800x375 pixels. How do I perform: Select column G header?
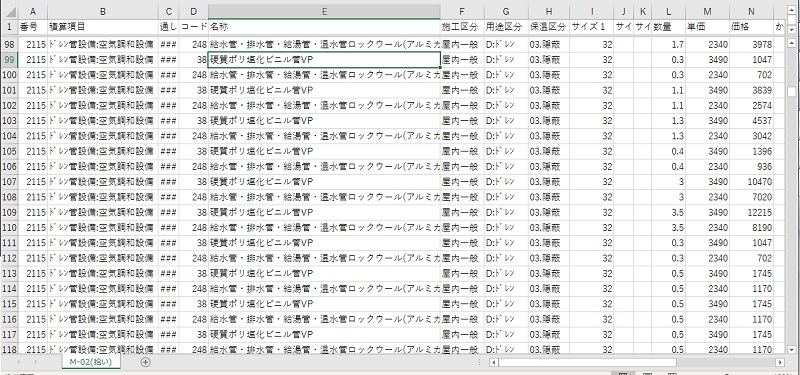[x=506, y=12]
